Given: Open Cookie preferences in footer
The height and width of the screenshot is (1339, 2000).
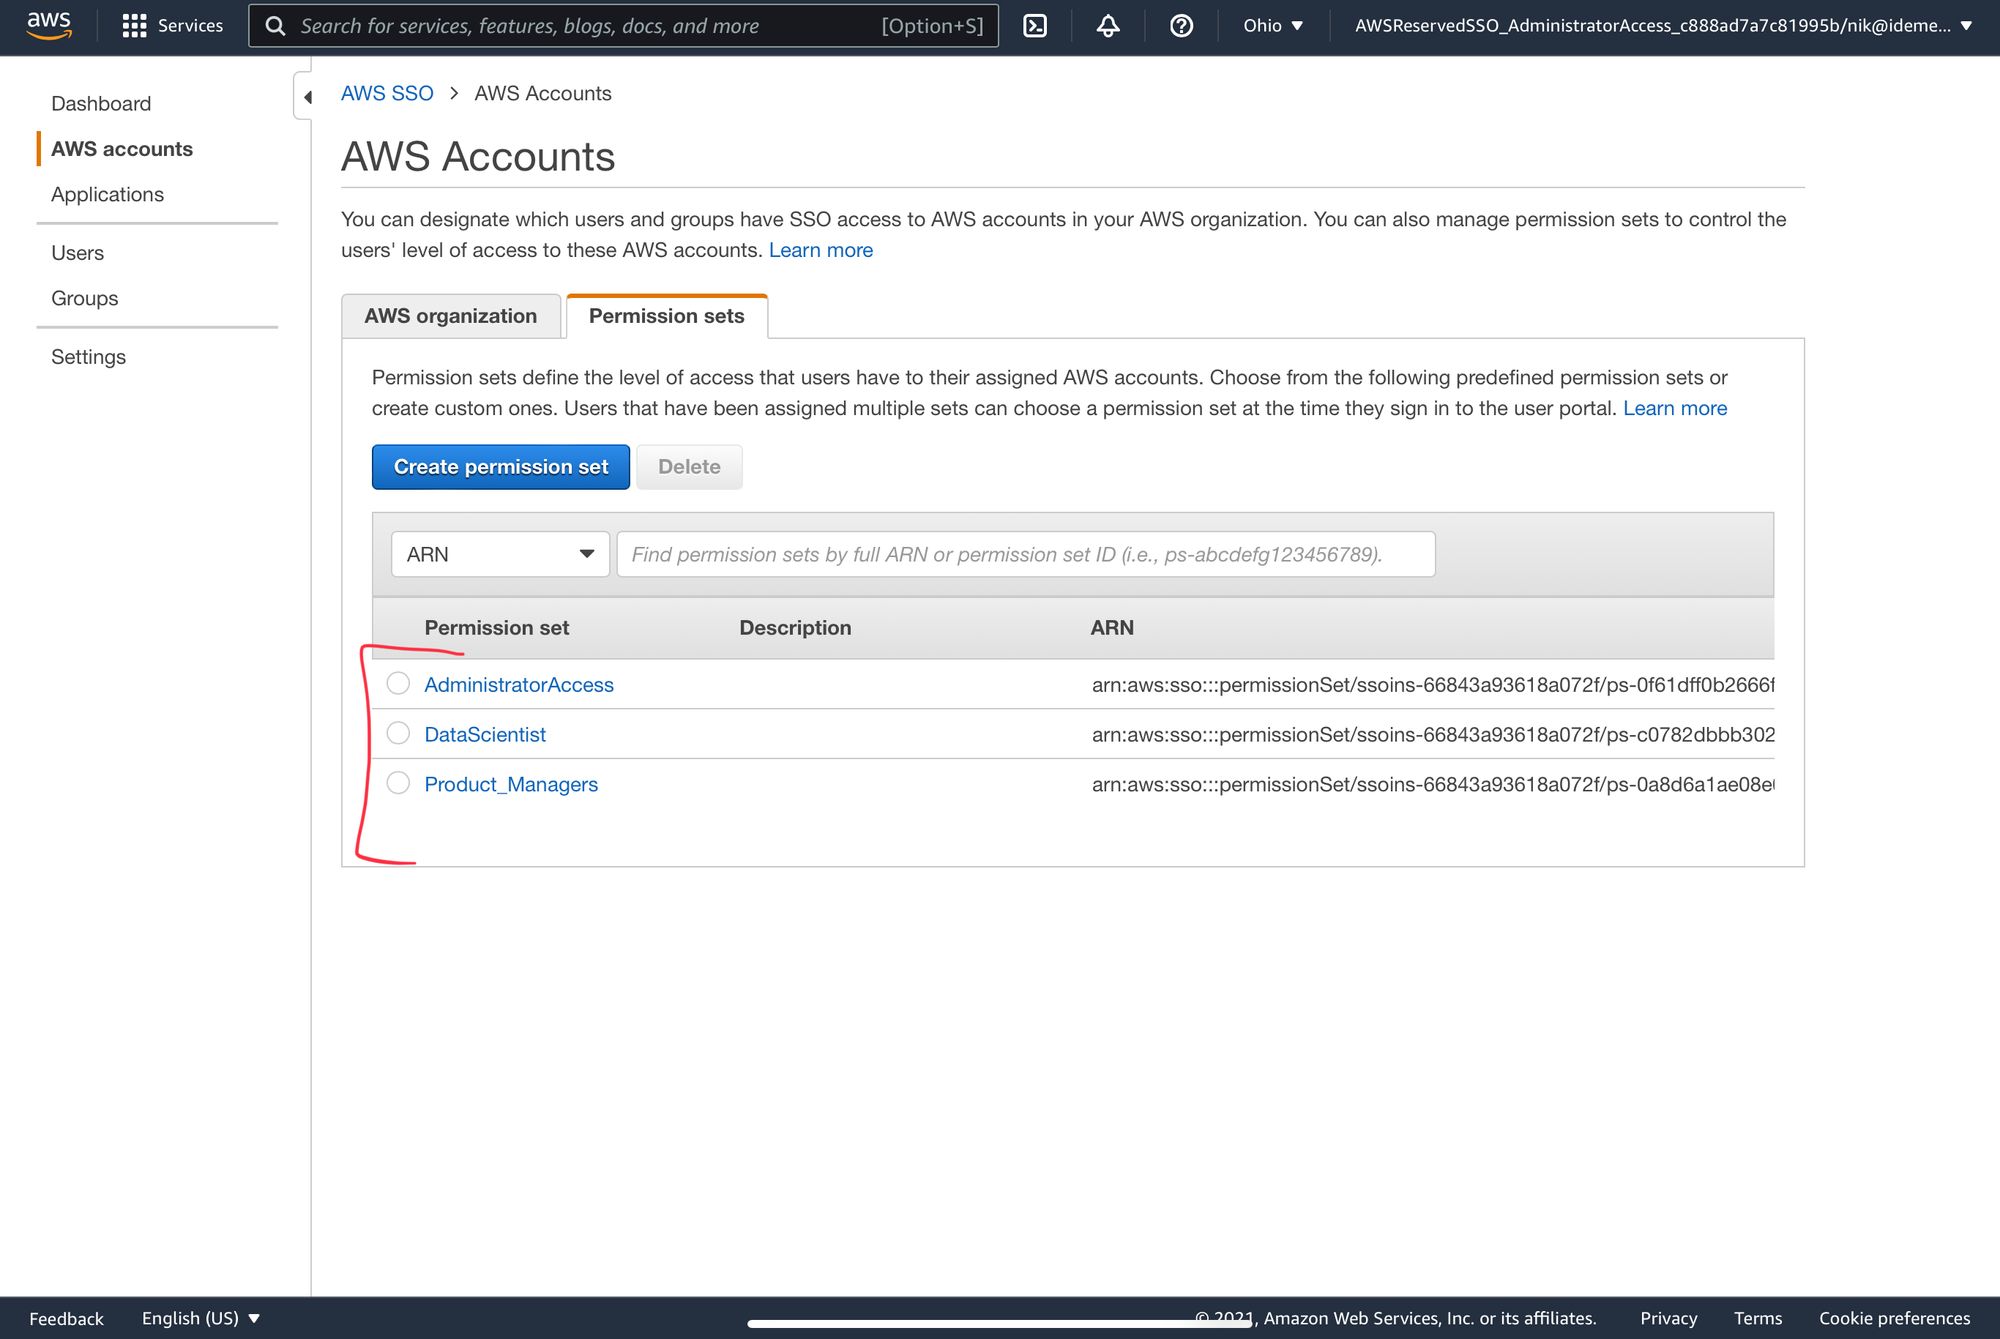Looking at the screenshot, I should 1894,1318.
